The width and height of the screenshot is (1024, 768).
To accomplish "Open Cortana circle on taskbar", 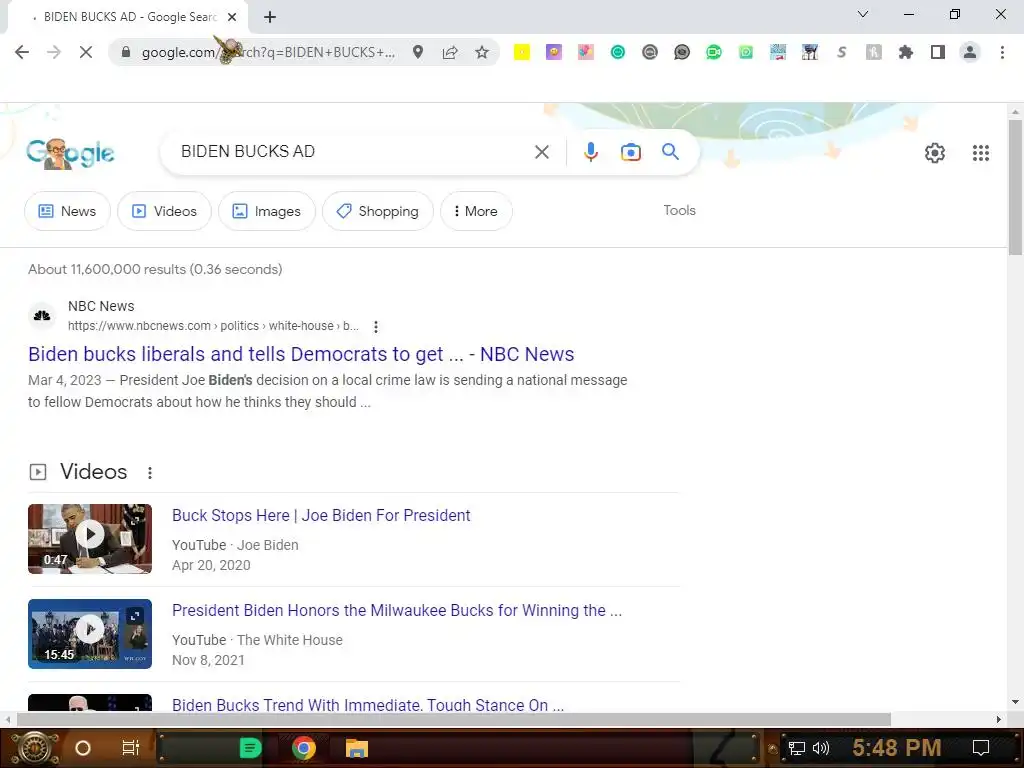I will 82,748.
